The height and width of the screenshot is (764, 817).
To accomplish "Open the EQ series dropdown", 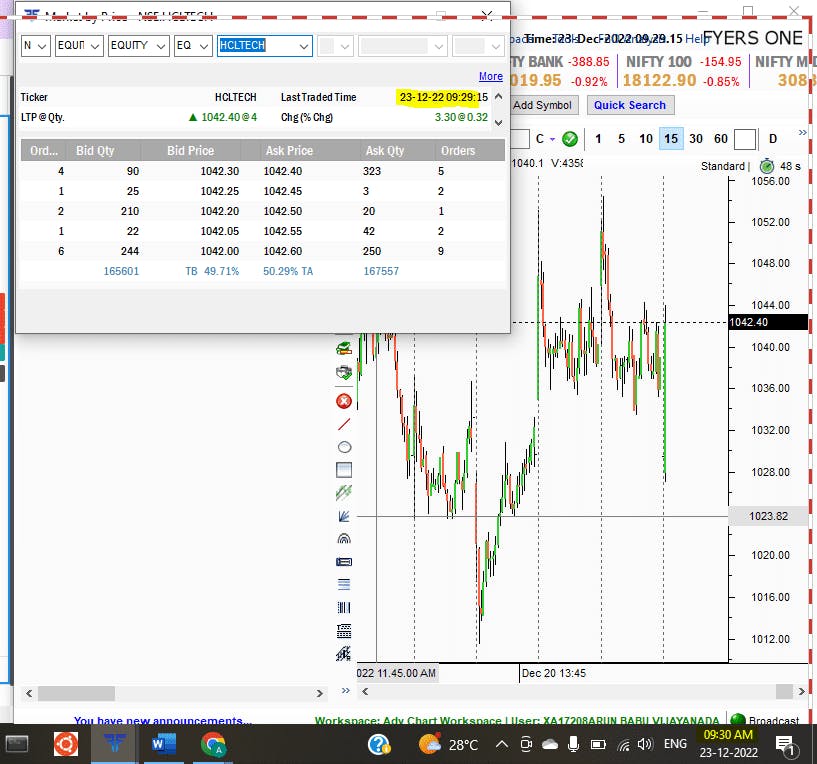I will (193, 46).
